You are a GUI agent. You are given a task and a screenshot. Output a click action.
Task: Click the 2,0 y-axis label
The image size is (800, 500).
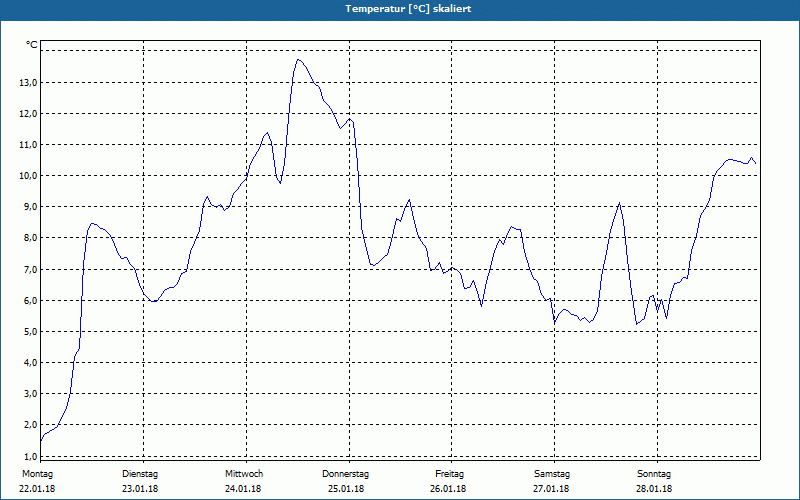(30, 425)
